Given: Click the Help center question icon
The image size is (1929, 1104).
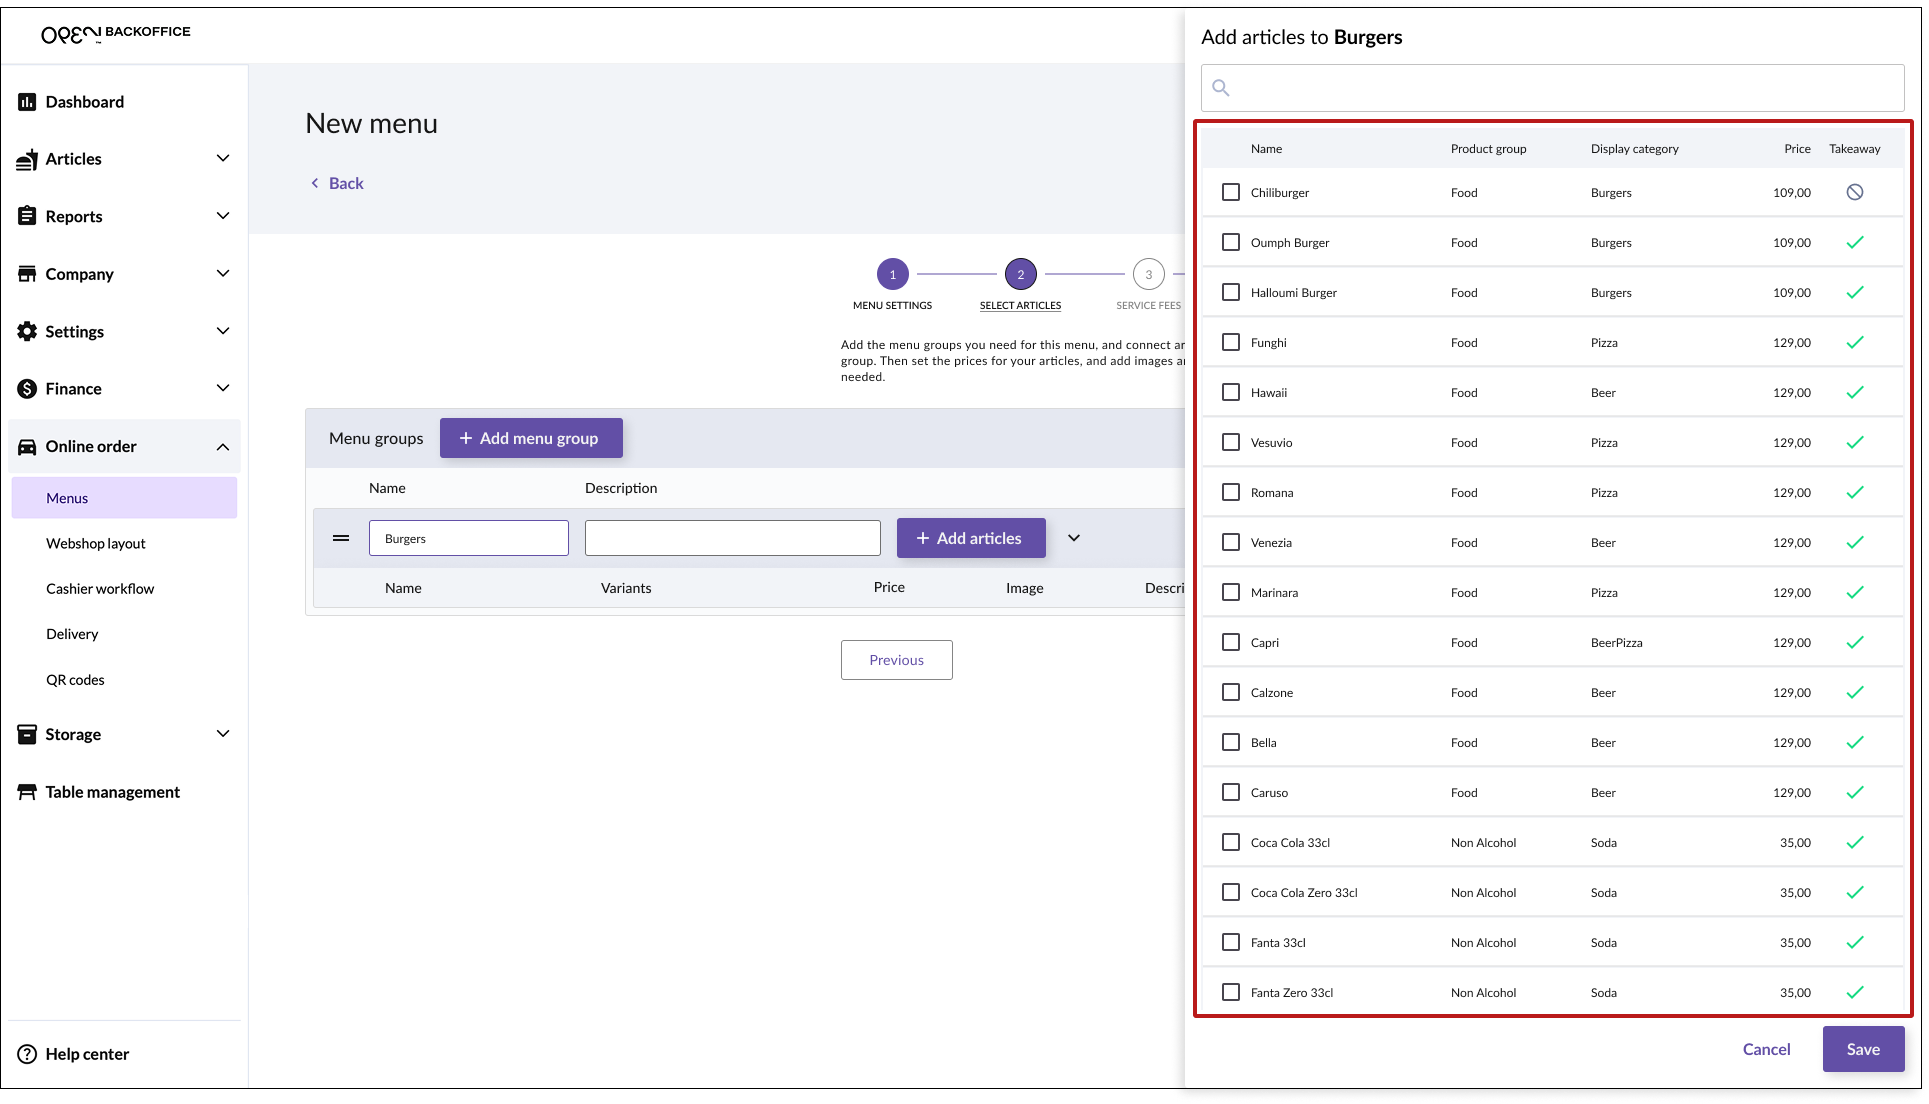Looking at the screenshot, I should pyautogui.click(x=27, y=1054).
